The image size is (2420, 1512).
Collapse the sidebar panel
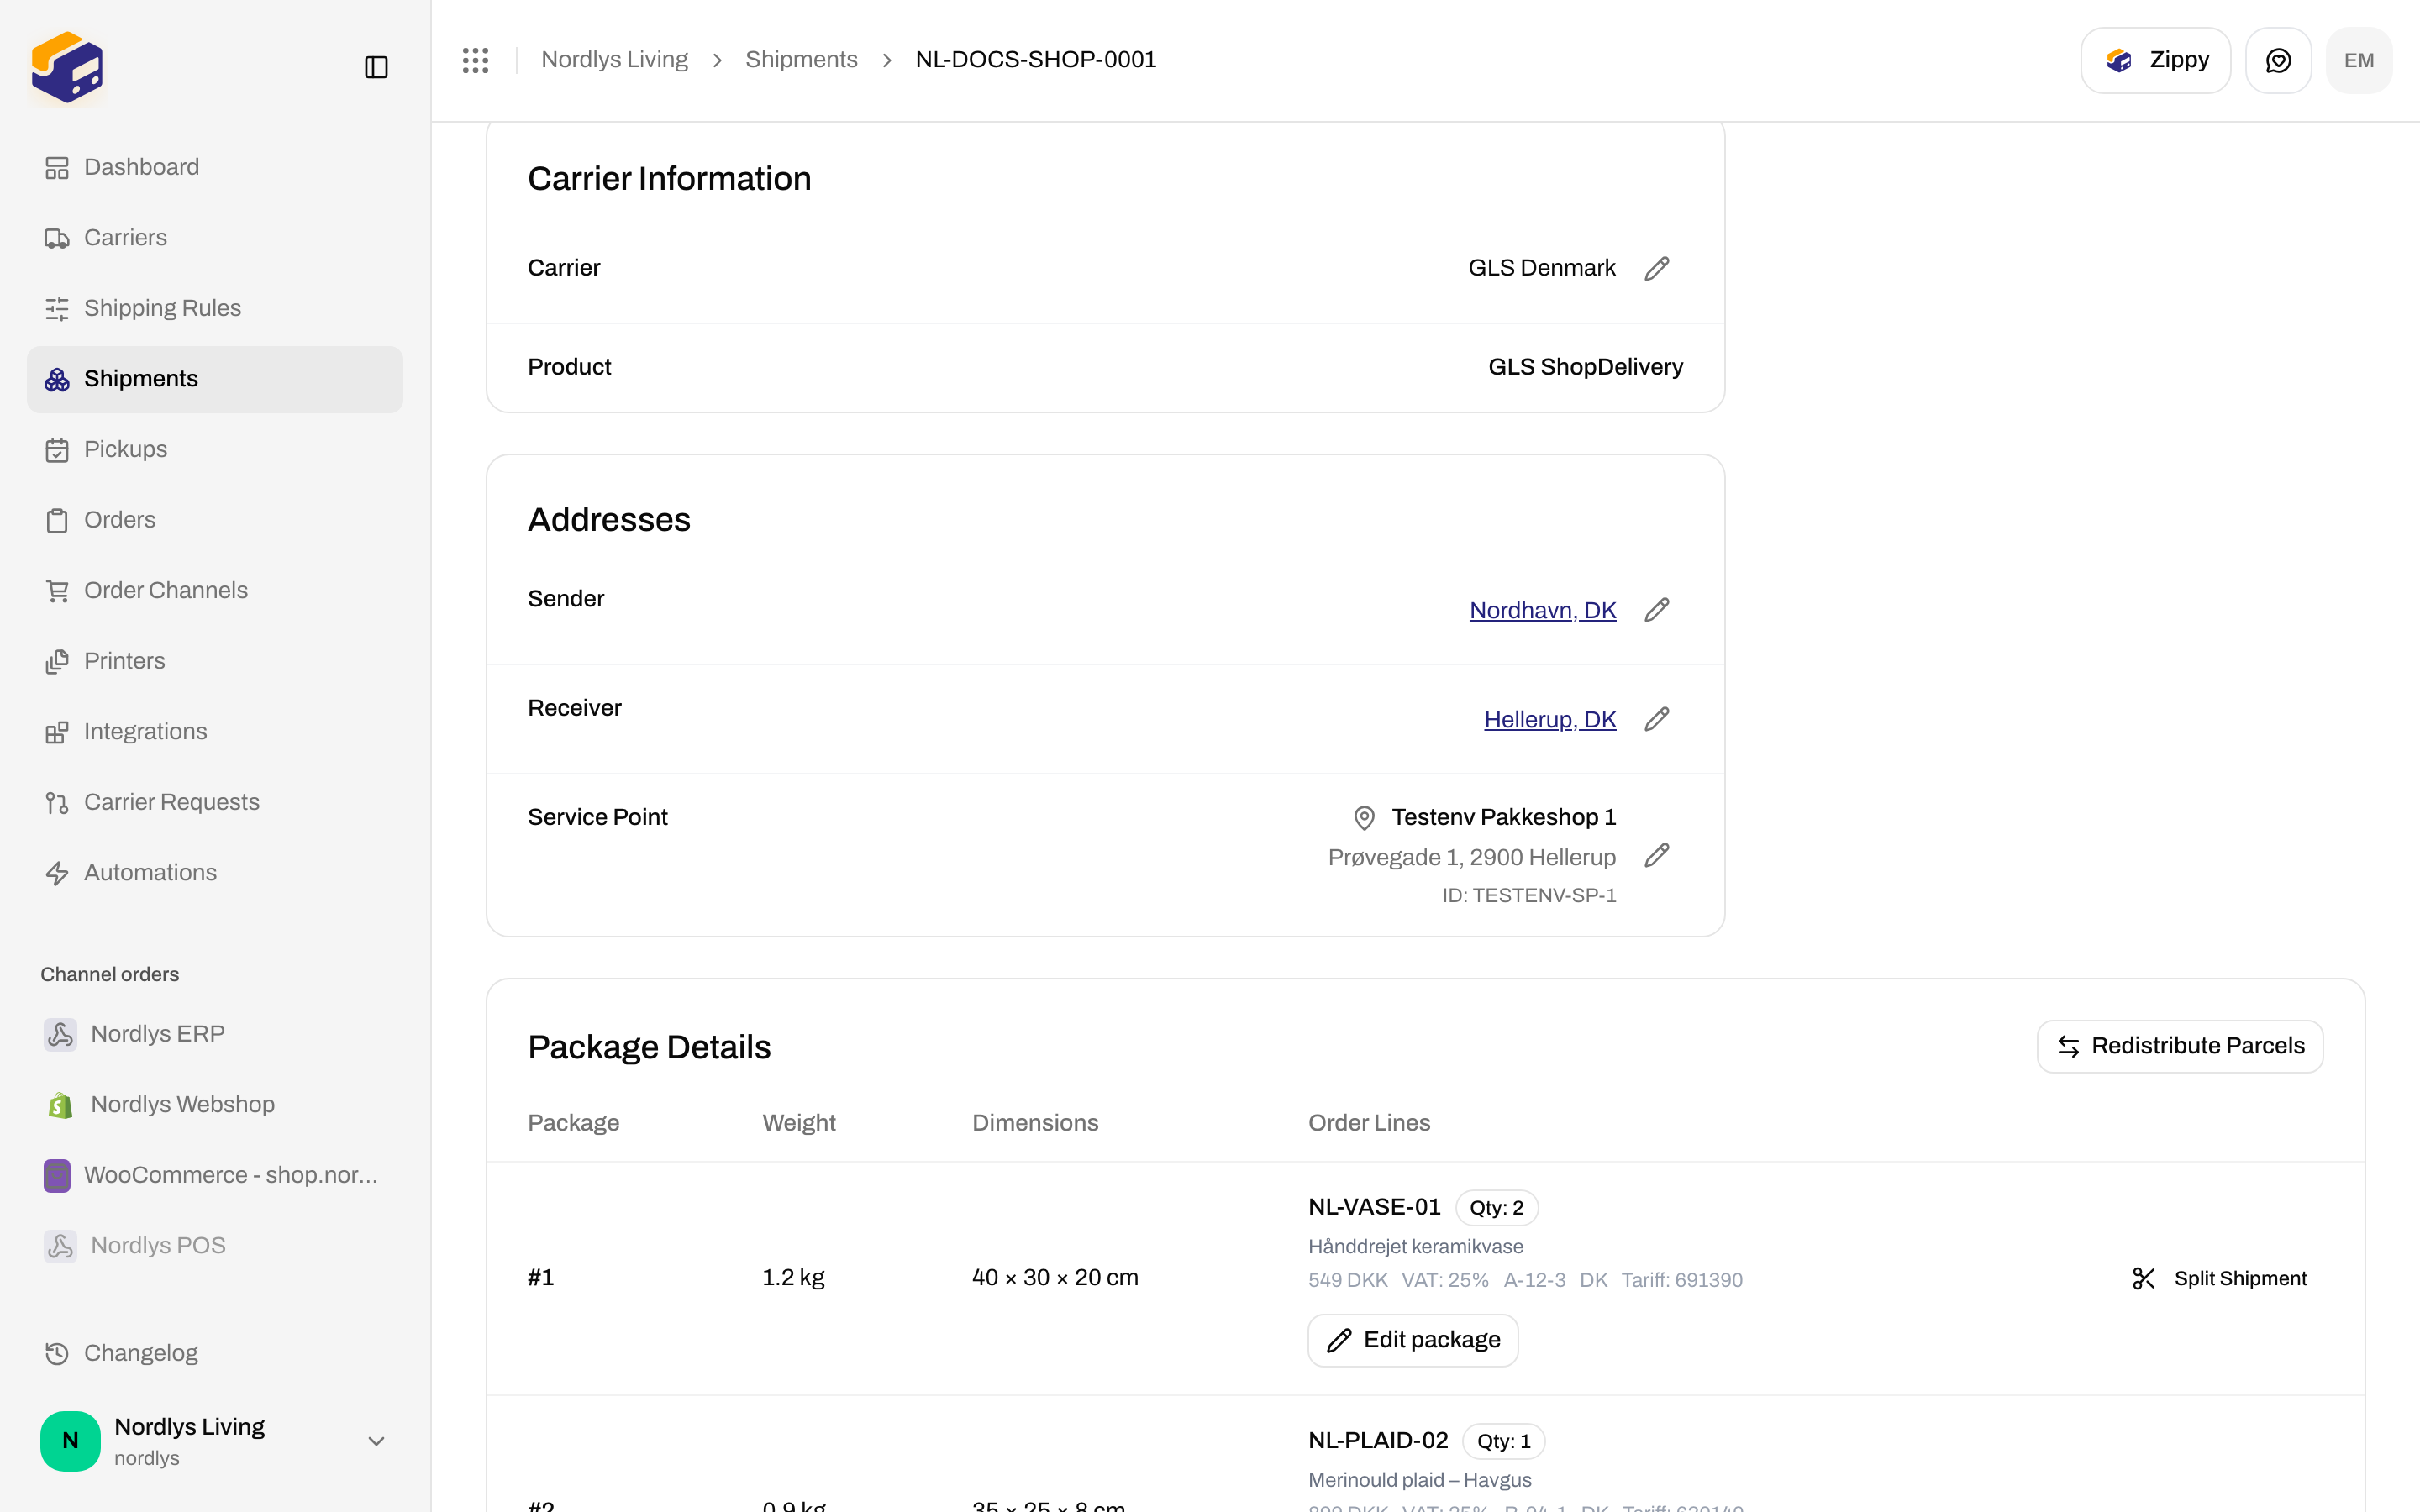click(376, 67)
